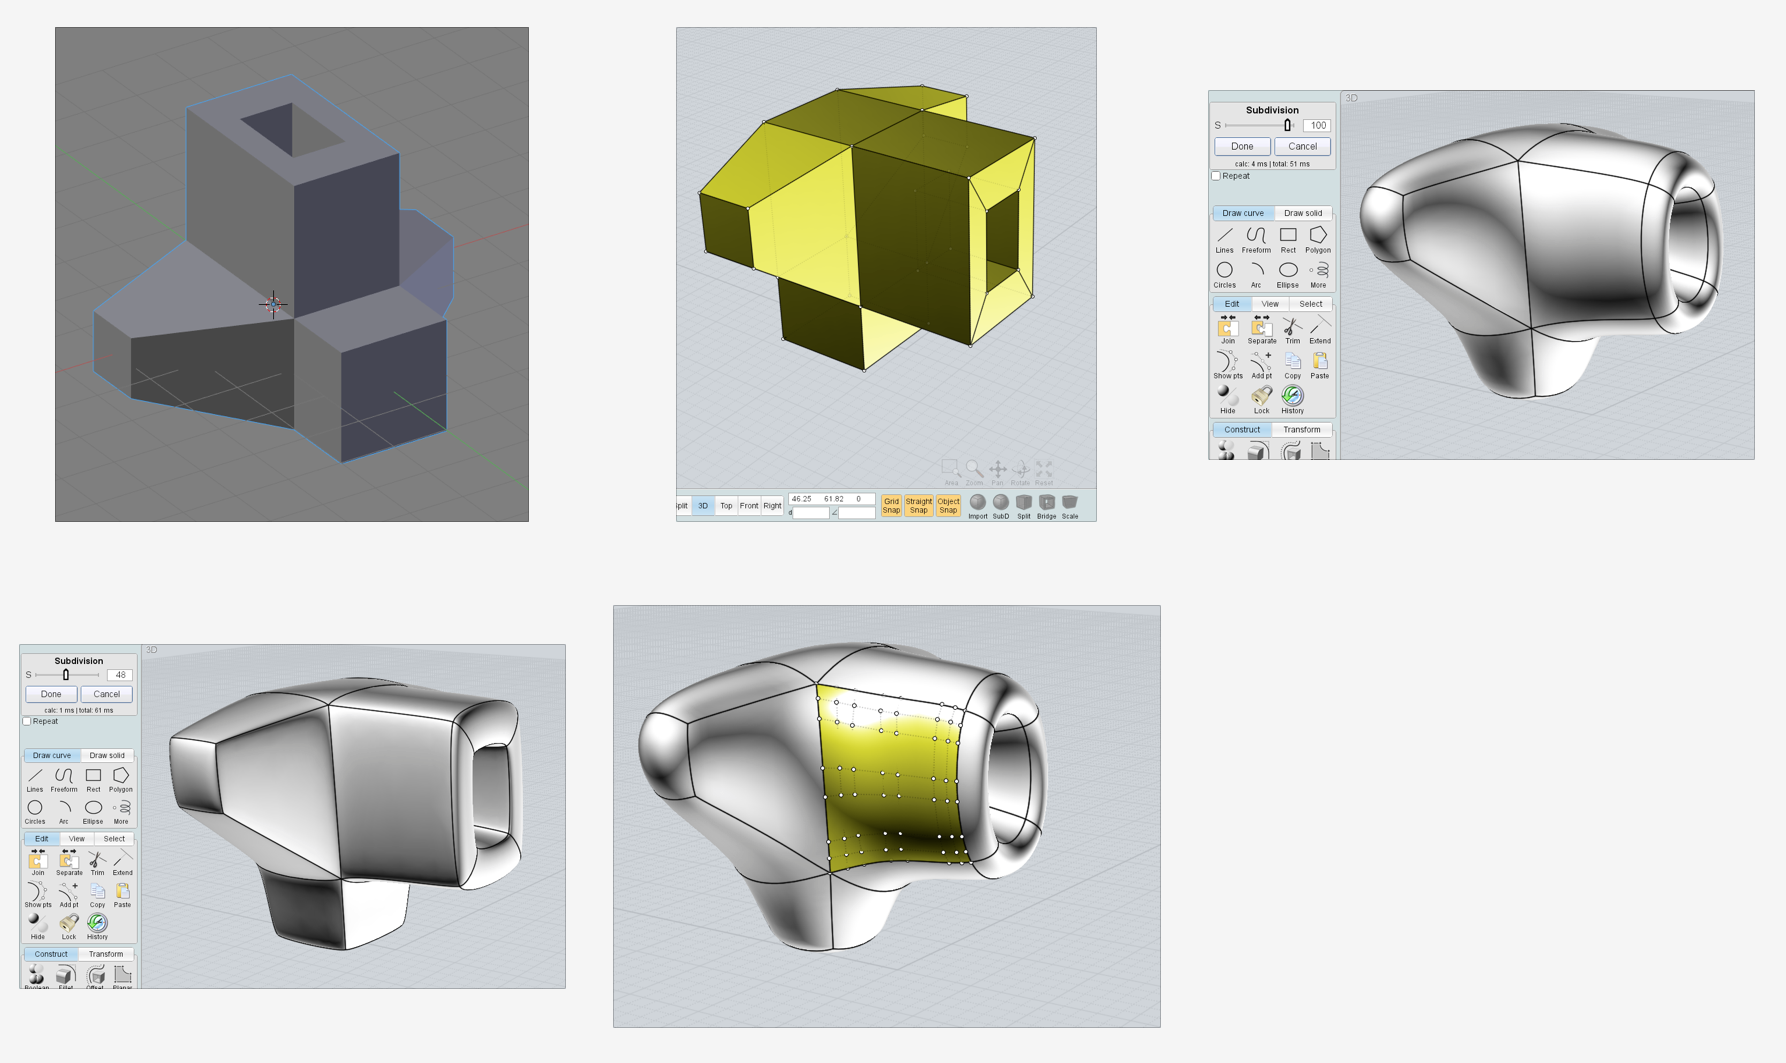Toggle Grid Snap off
Image resolution: width=1786 pixels, height=1063 pixels.
891,505
